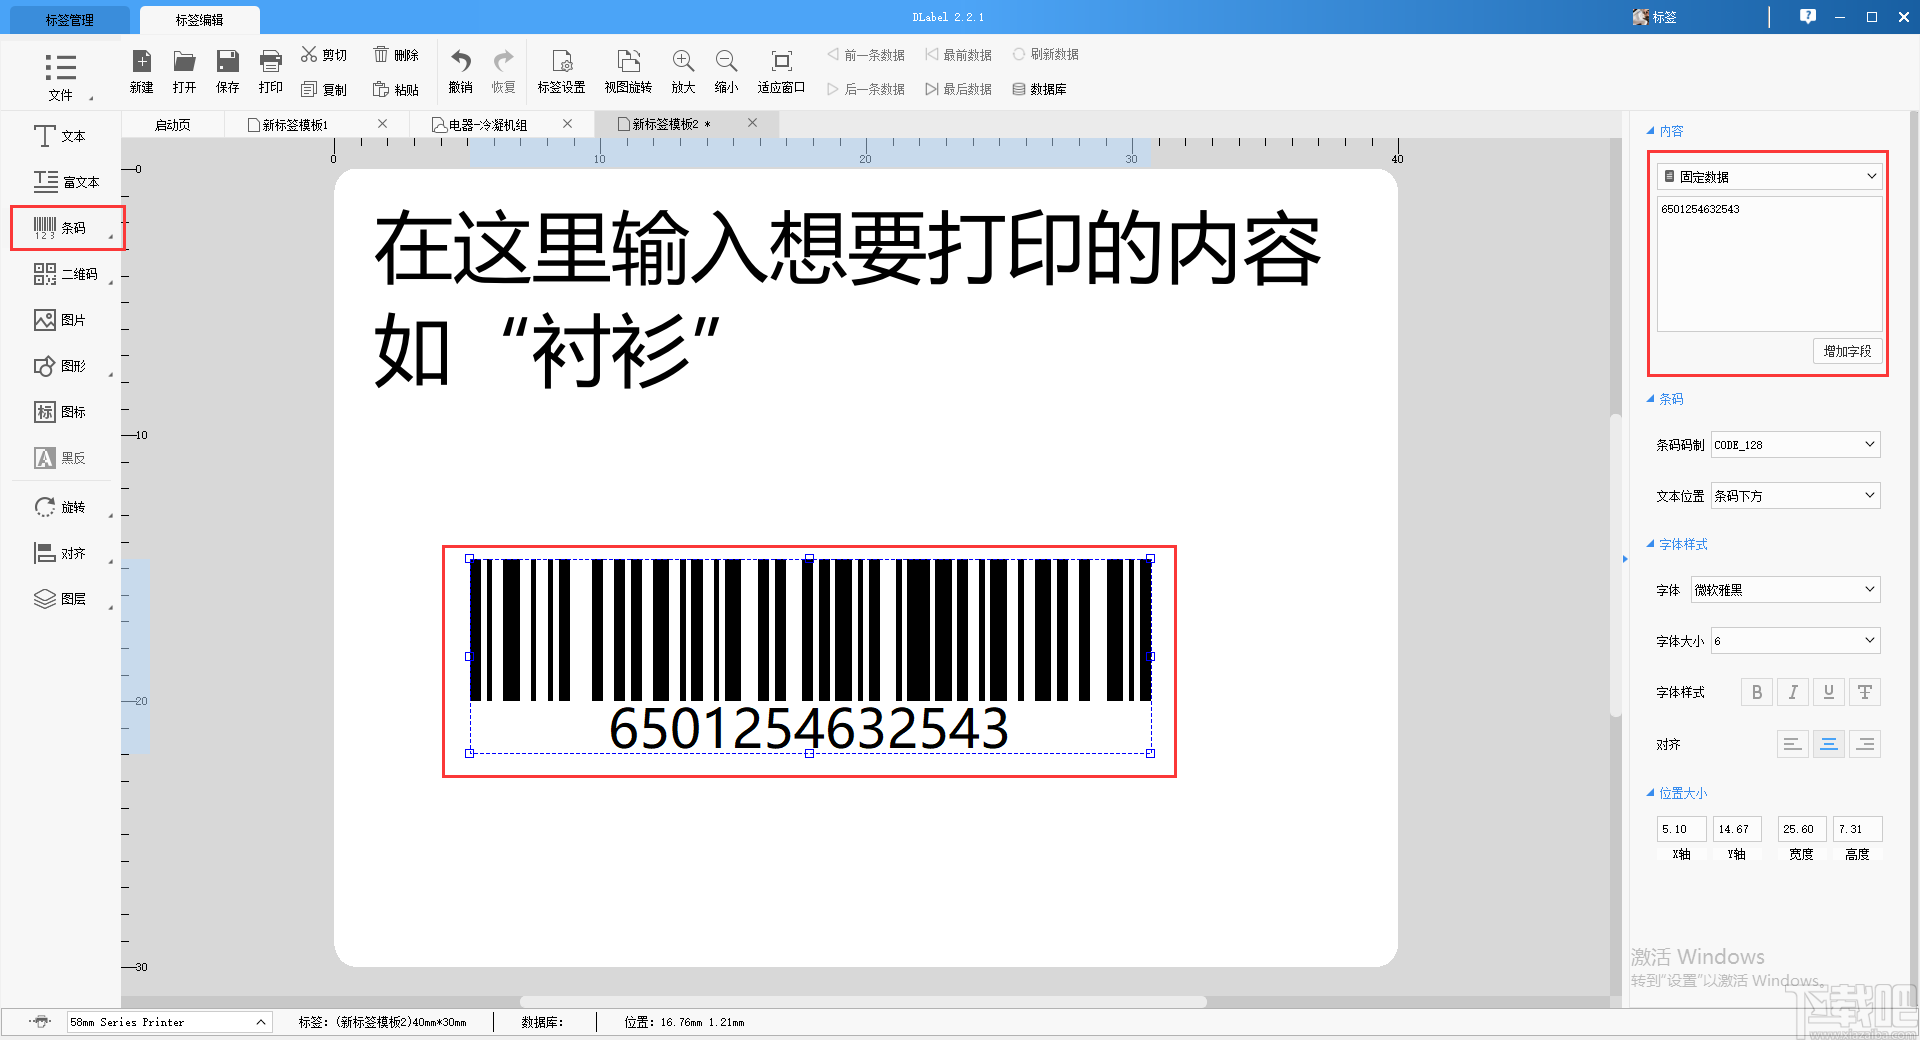Open the 文本位置 position dropdown

tap(1794, 495)
